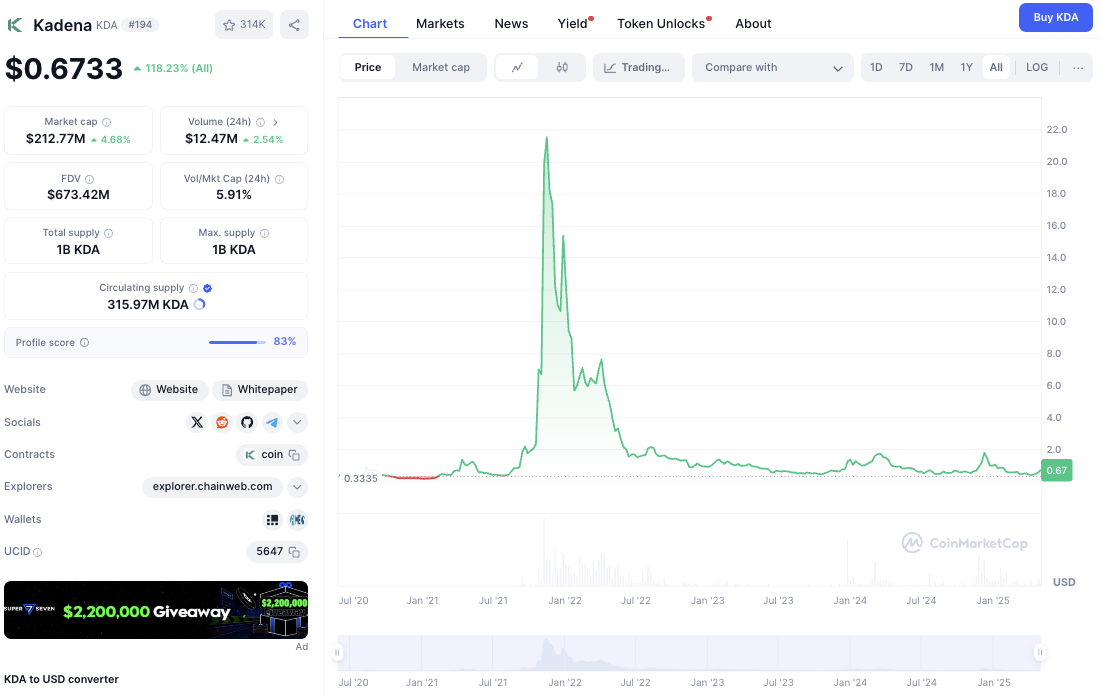The width and height of the screenshot is (1101, 695).
Task: Switch to the Yield tab
Action: [x=573, y=23]
